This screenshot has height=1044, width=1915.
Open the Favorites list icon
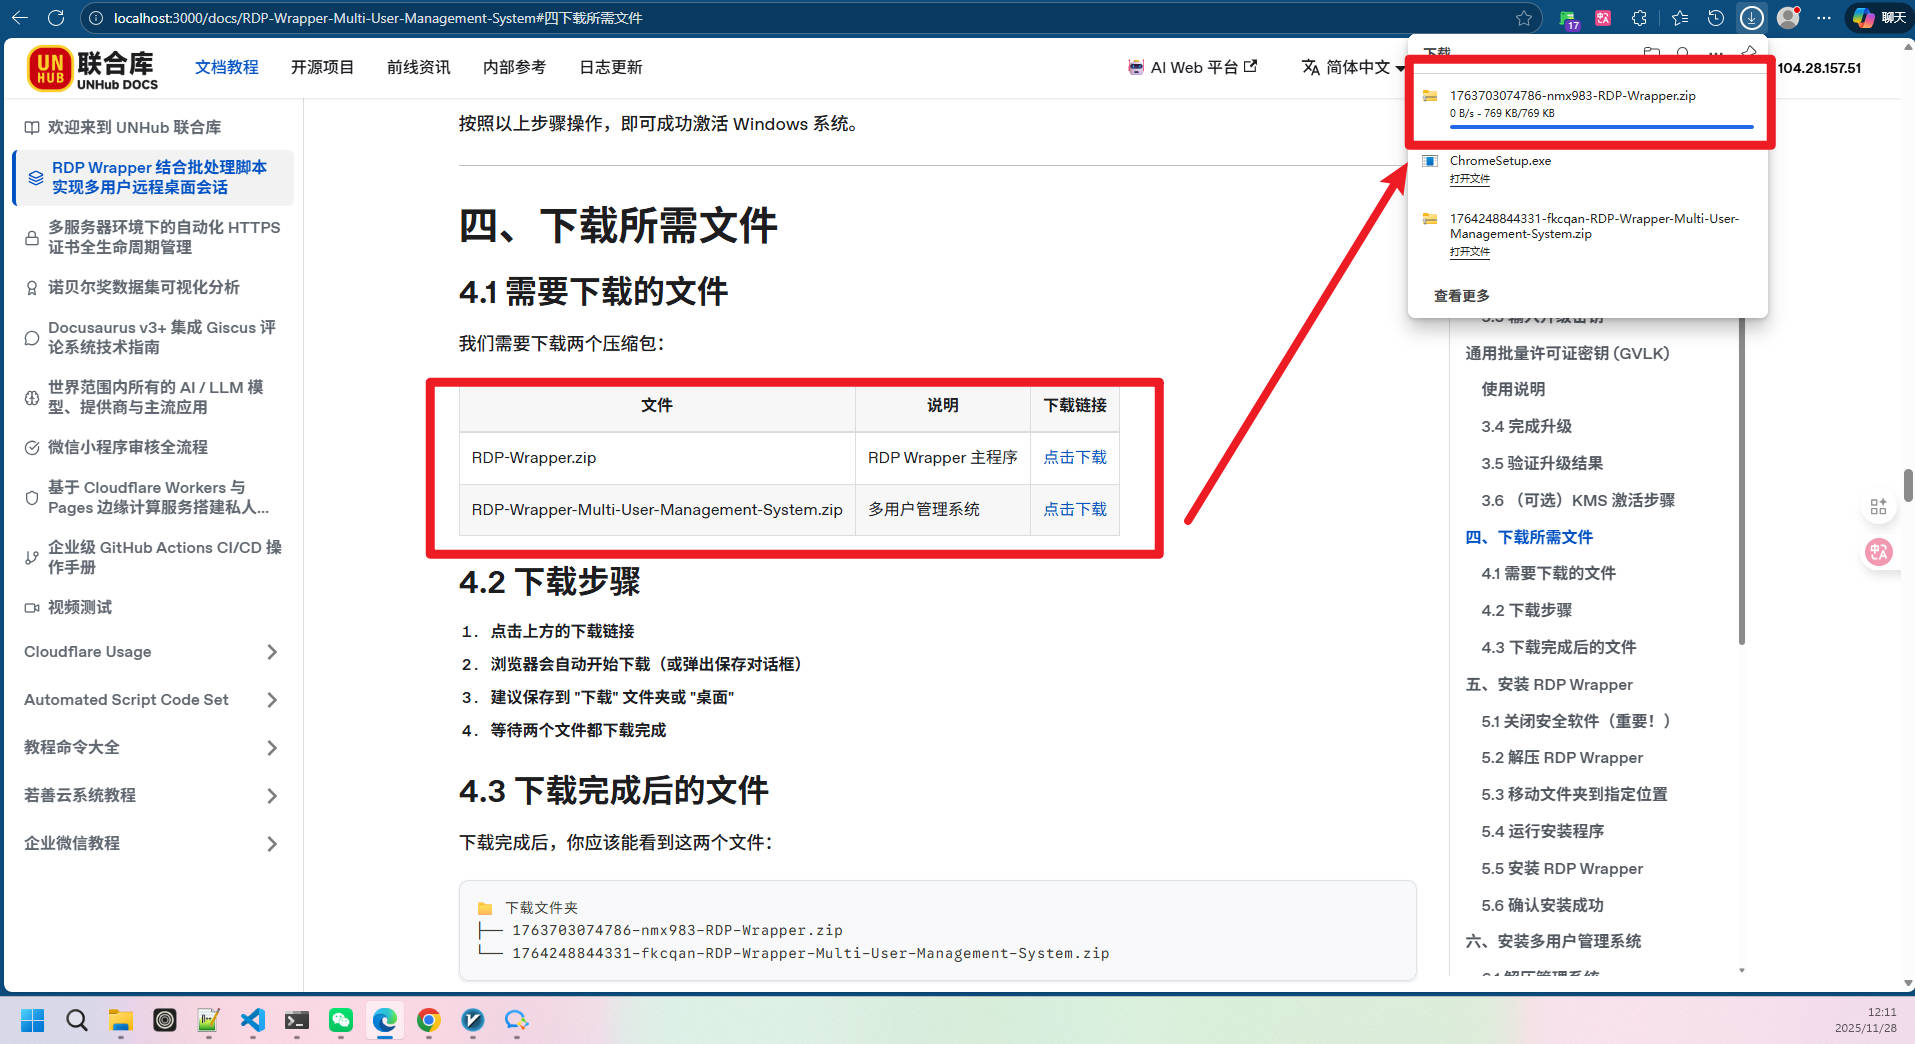pyautogui.click(x=1680, y=18)
